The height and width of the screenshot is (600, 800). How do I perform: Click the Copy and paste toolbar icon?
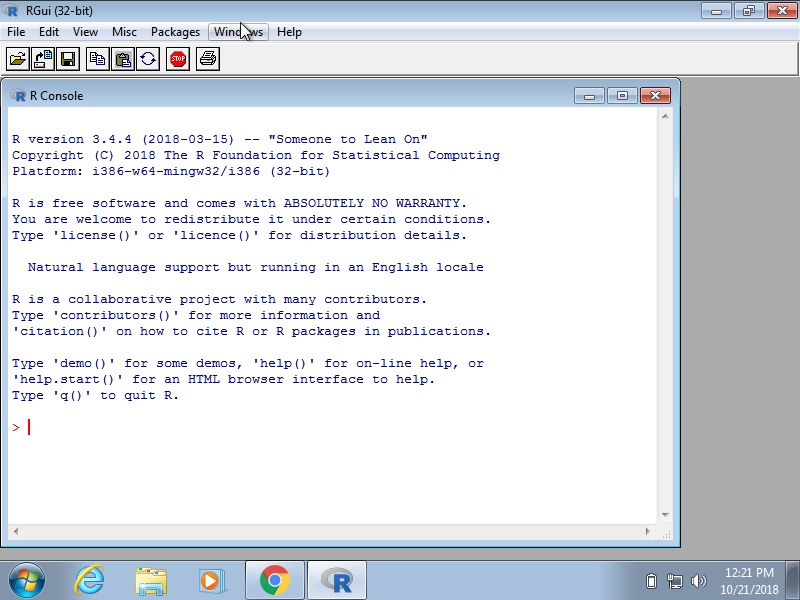pyautogui.click(x=148, y=59)
